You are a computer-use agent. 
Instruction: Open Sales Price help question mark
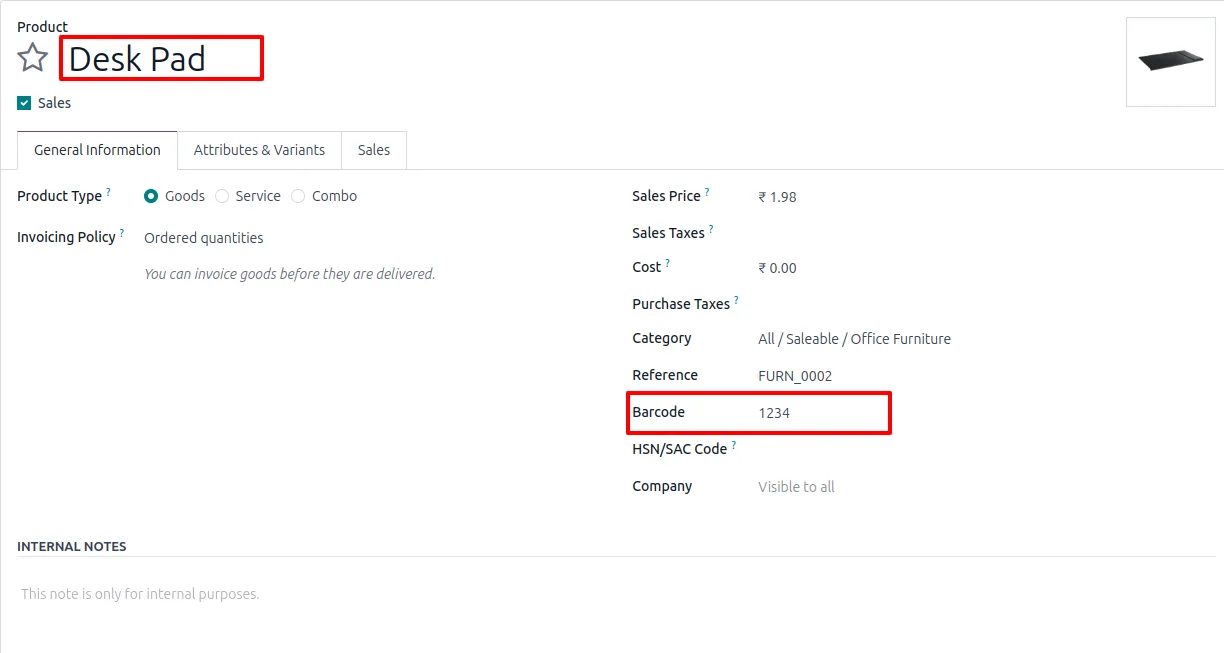707,191
